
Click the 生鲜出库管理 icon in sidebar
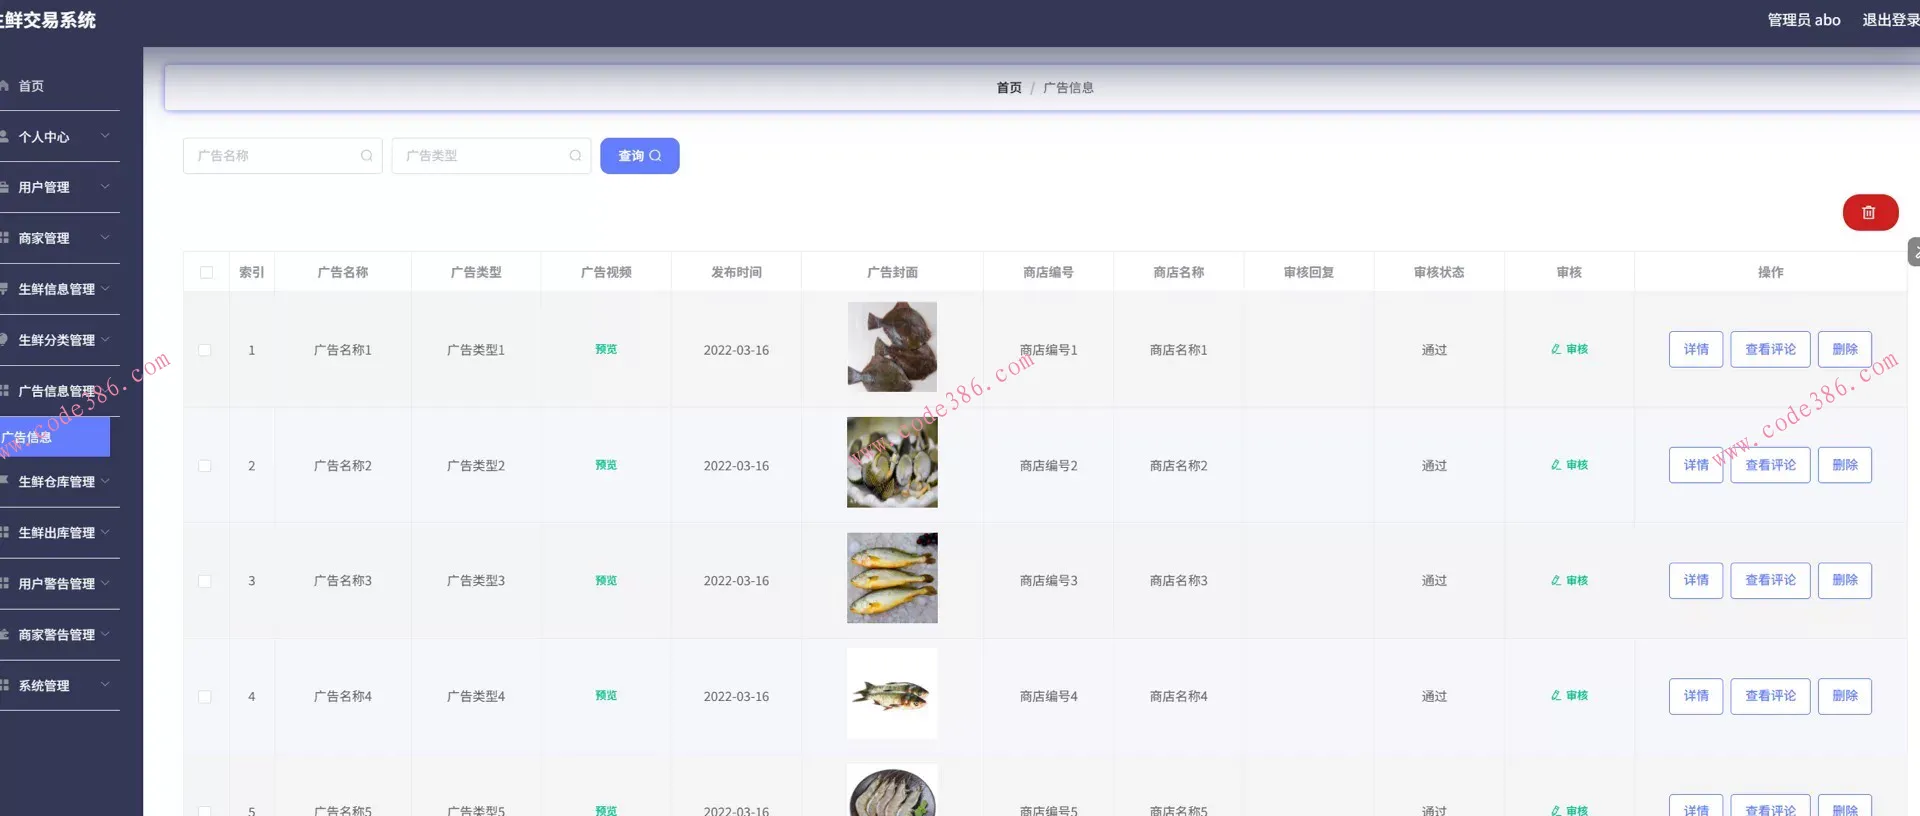click(4, 533)
